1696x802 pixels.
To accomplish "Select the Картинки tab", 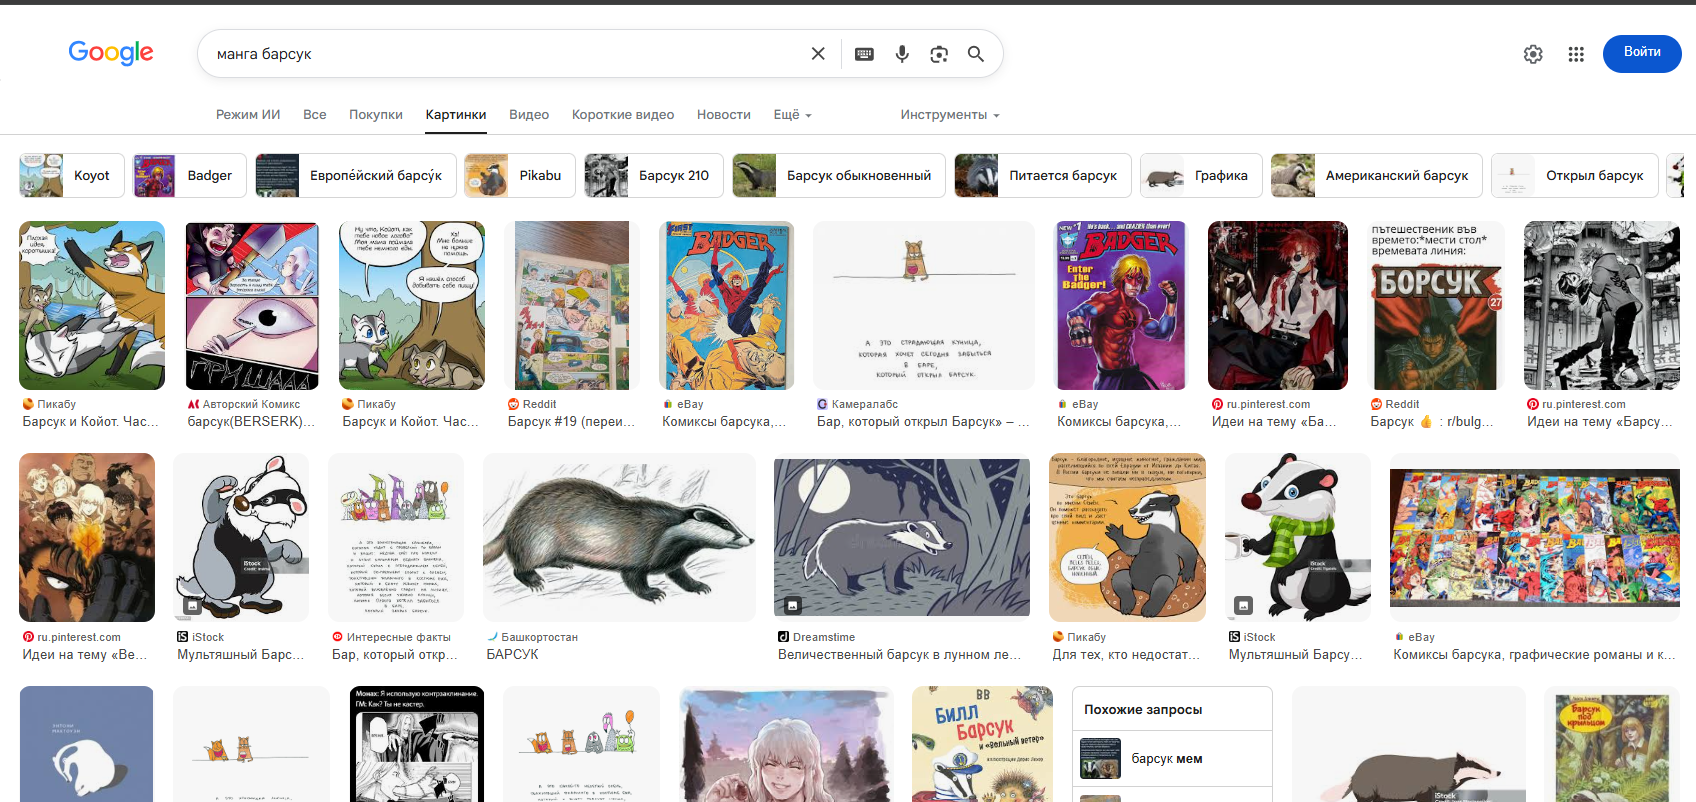I will coord(456,115).
